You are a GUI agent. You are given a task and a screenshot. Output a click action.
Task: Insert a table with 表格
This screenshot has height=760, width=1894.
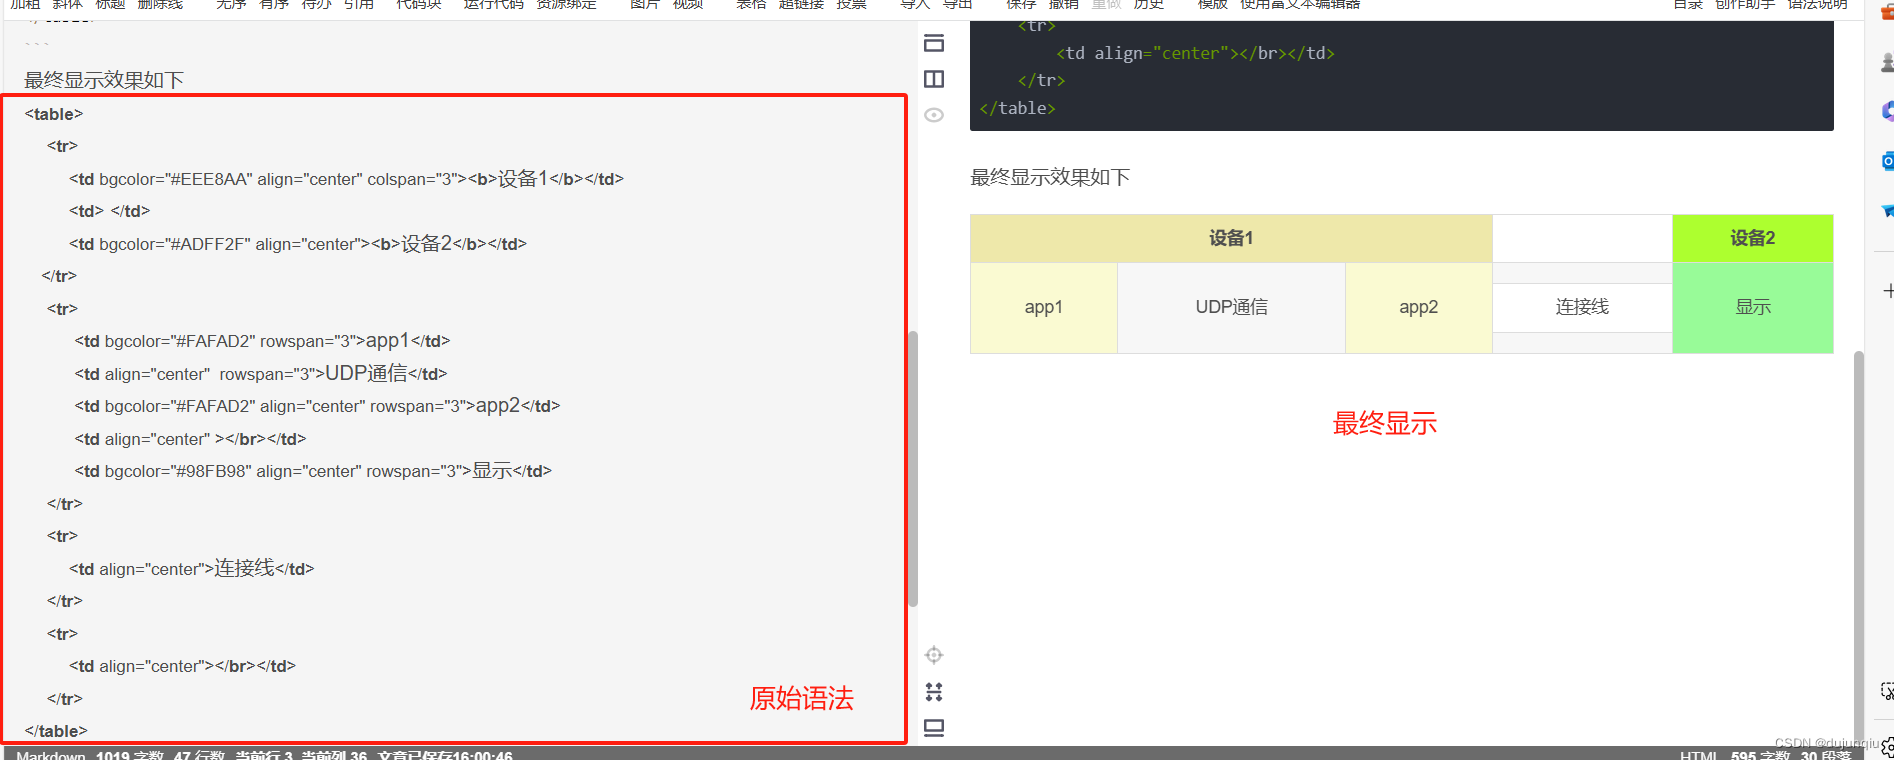[x=751, y=5]
